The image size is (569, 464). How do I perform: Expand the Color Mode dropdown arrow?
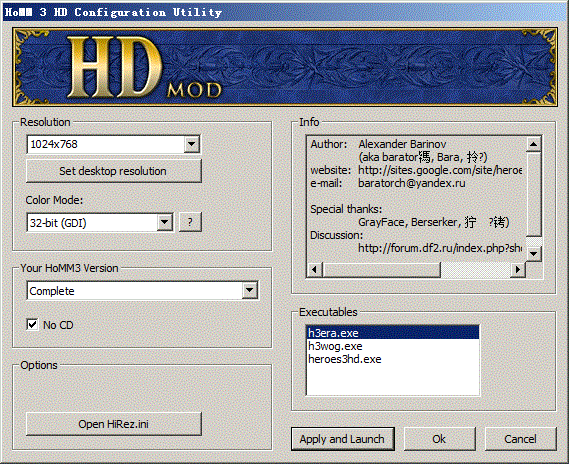click(x=165, y=222)
